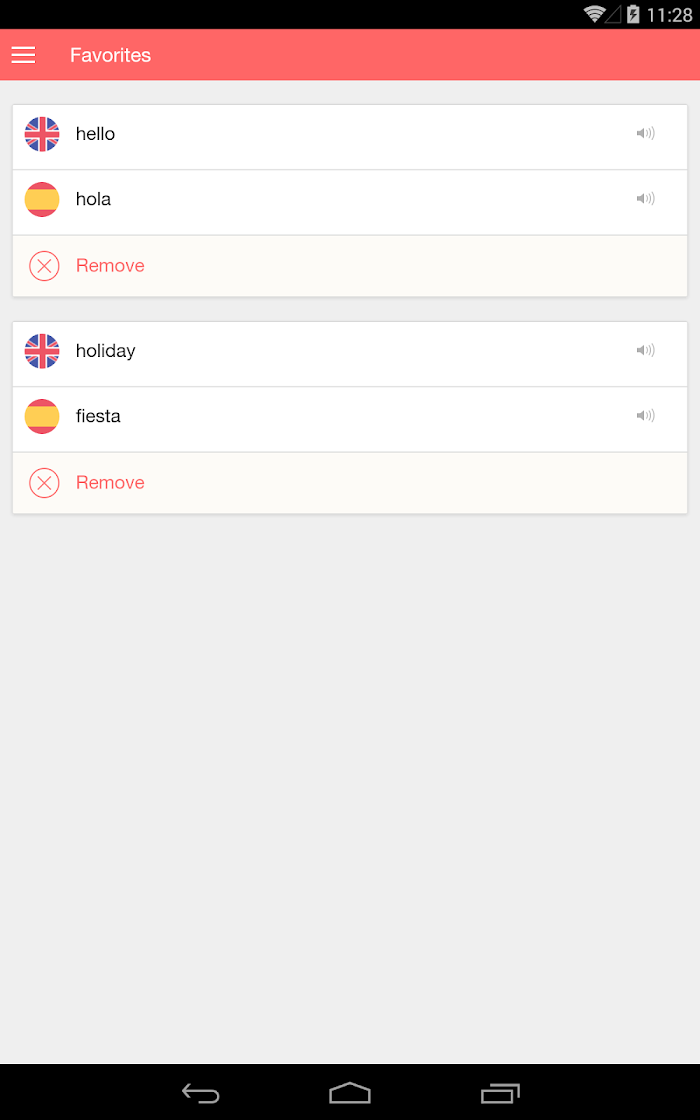700x1120 pixels.
Task: Click the X circle under fiesta
Action: pos(44,483)
